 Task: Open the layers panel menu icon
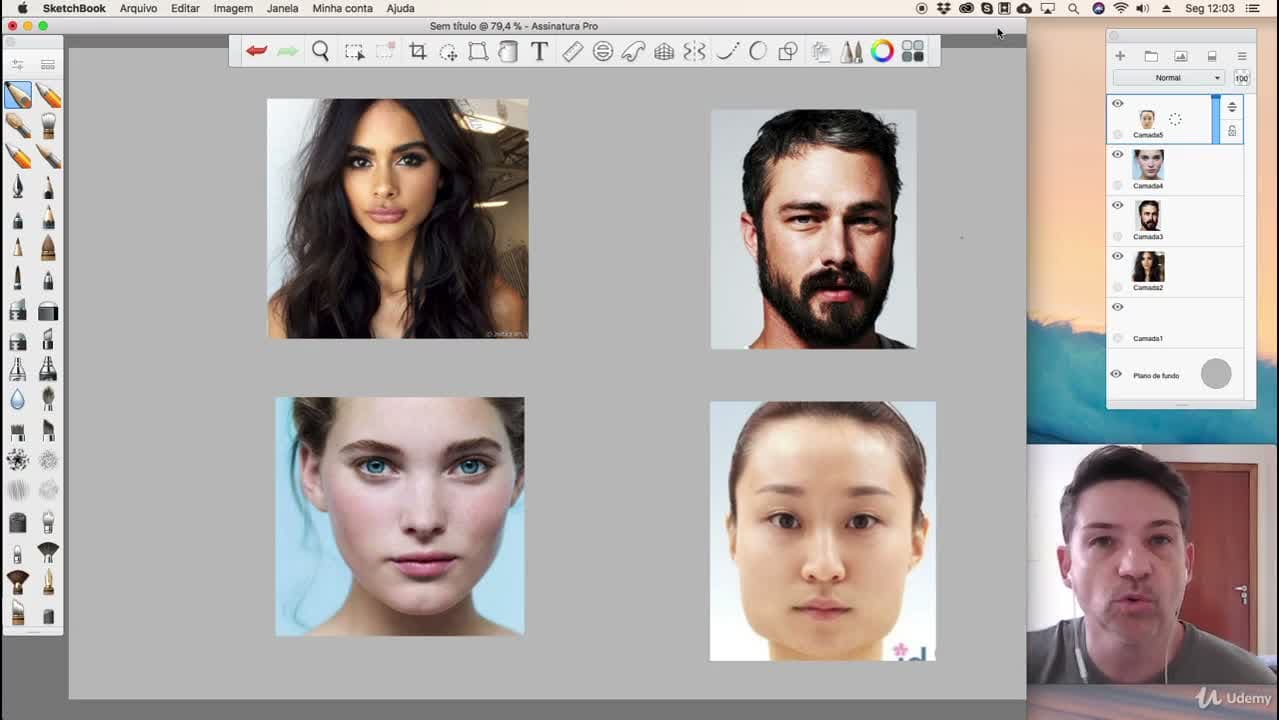pyautogui.click(x=1242, y=56)
